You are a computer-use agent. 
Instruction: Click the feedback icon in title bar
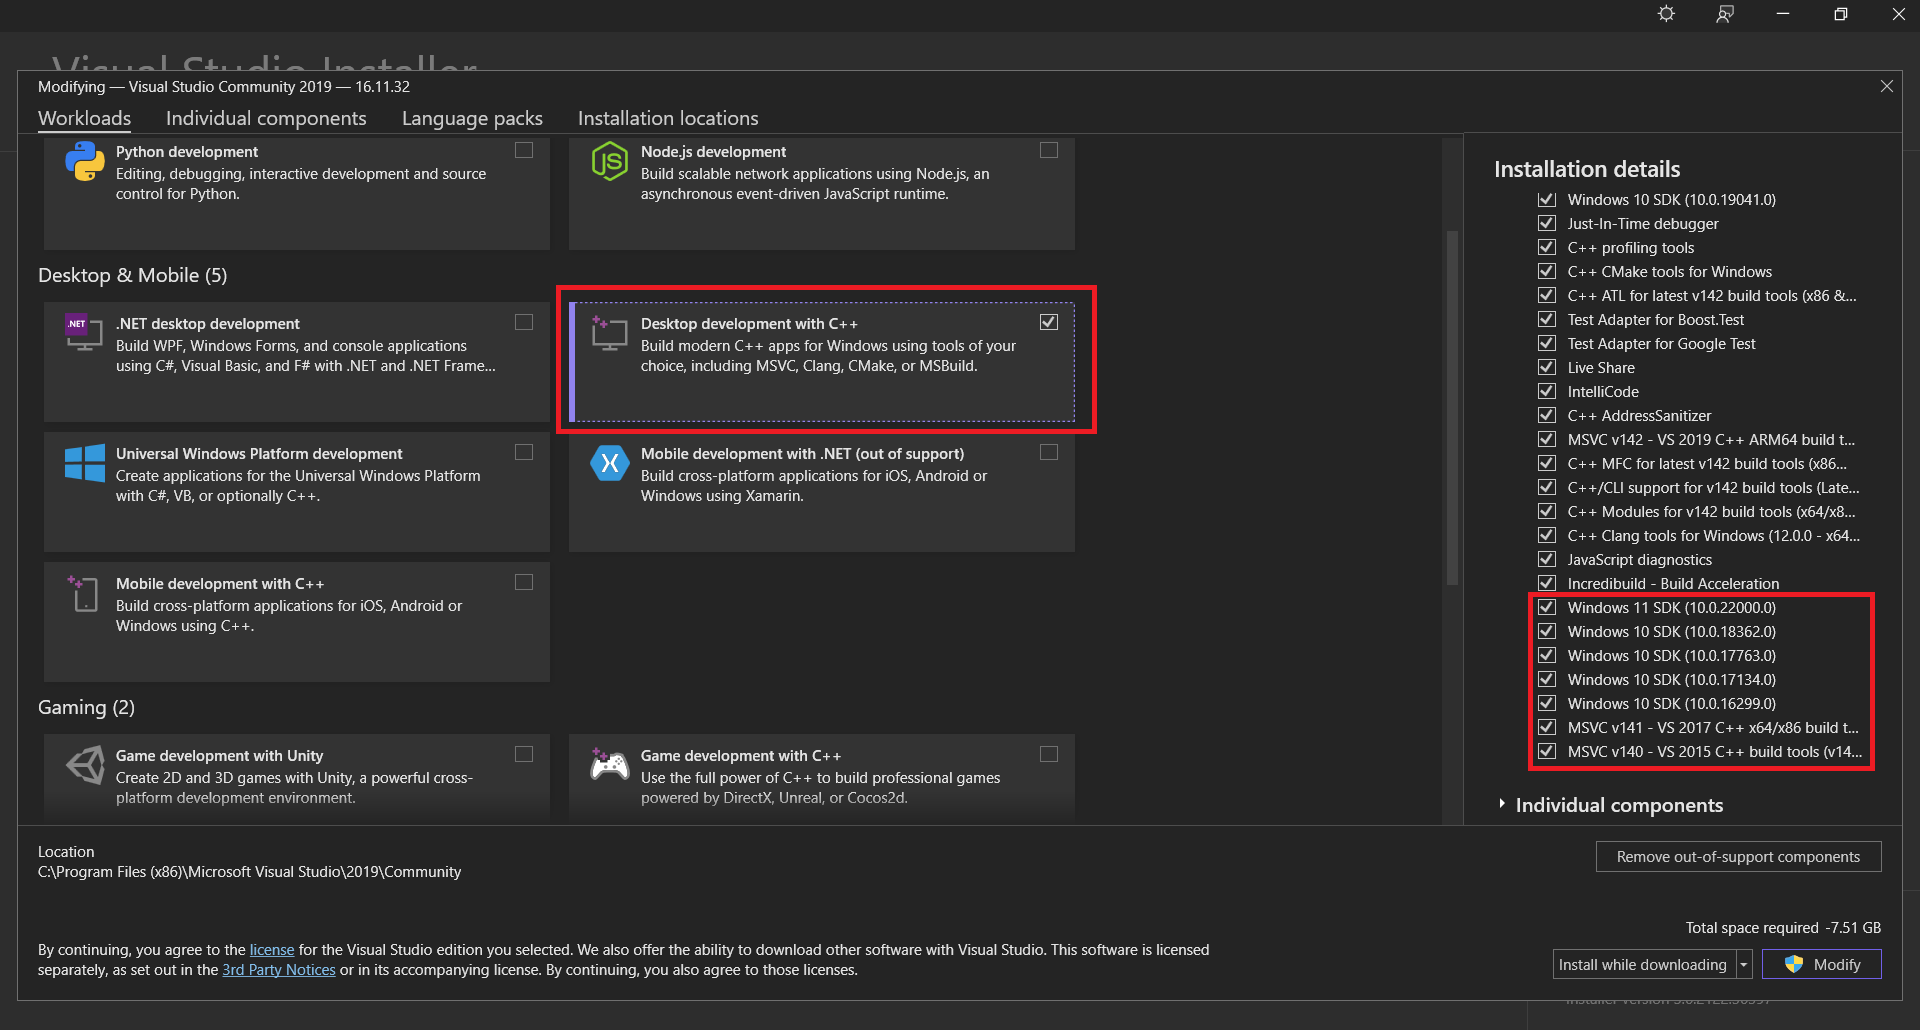[1725, 14]
